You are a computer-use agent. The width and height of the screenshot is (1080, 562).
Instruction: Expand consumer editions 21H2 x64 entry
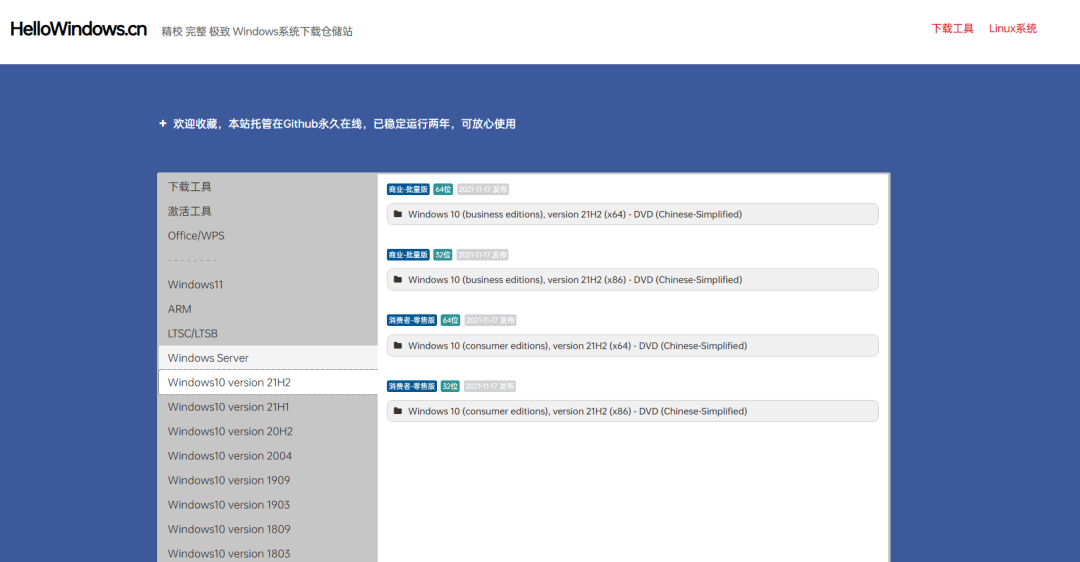632,346
